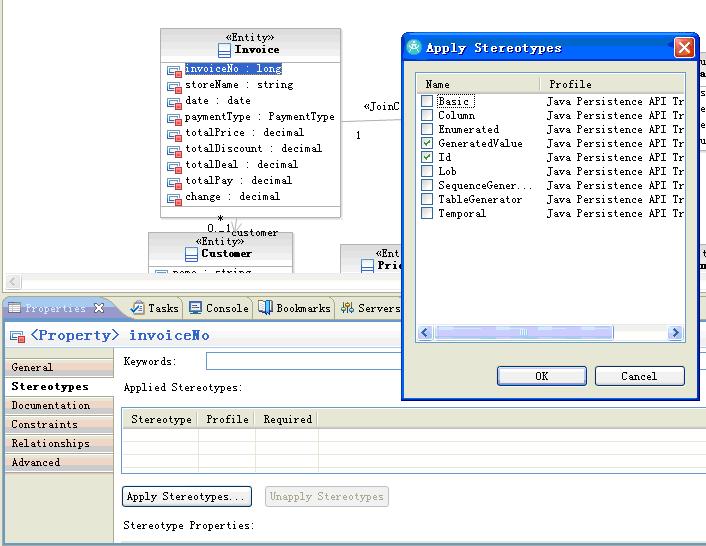Switch to the Advanced properties tab
The image size is (706, 546).
pos(36,463)
